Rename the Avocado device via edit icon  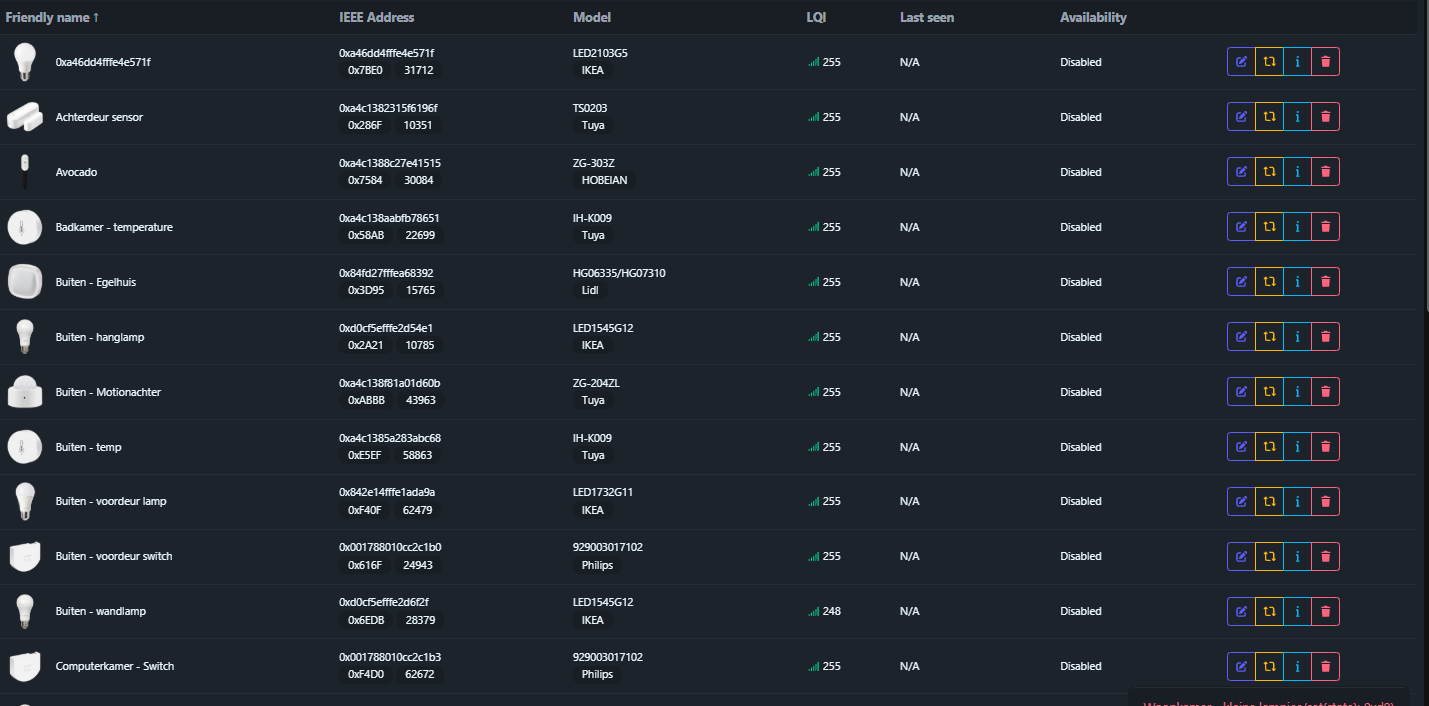(x=1241, y=172)
